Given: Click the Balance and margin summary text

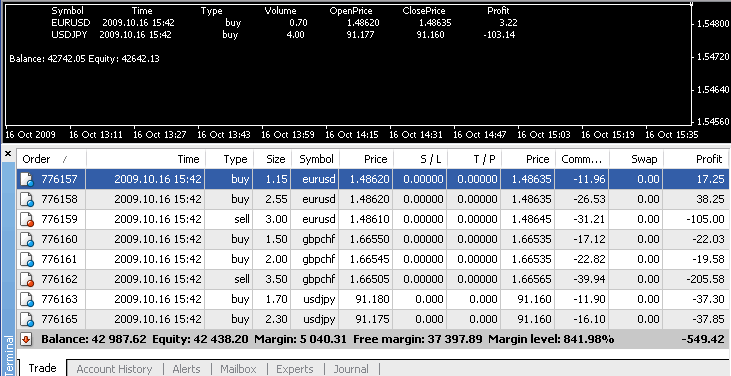Looking at the screenshot, I should (327, 340).
